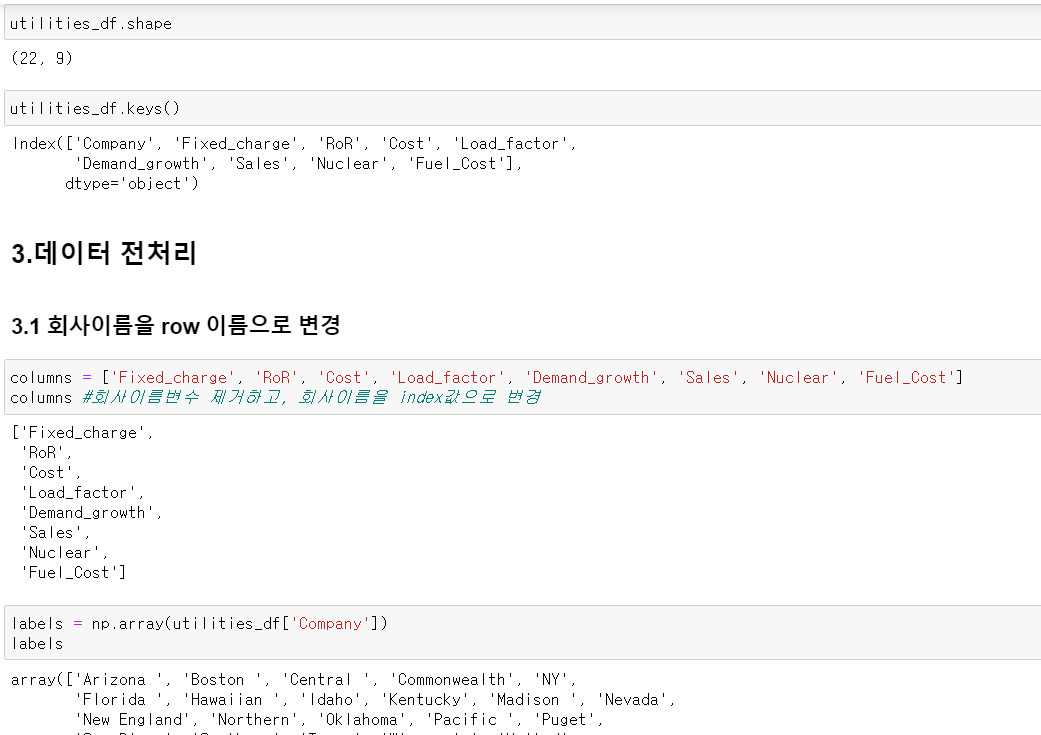Image resolution: width=1041 pixels, height=735 pixels.
Task: Click 'Cost', in columns output list
Action: [50, 473]
